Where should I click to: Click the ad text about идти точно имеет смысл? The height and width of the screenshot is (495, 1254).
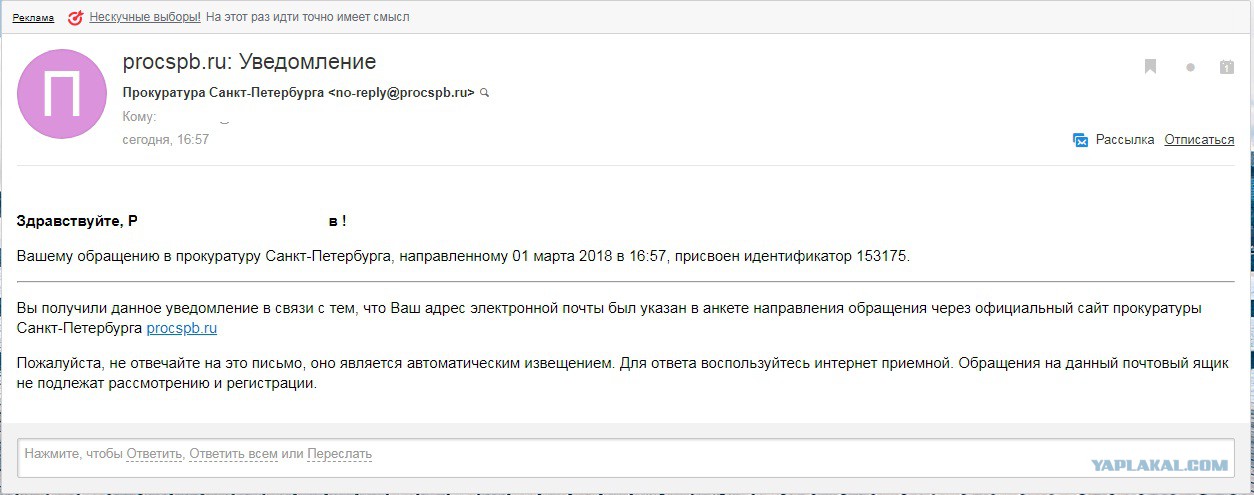307,17
